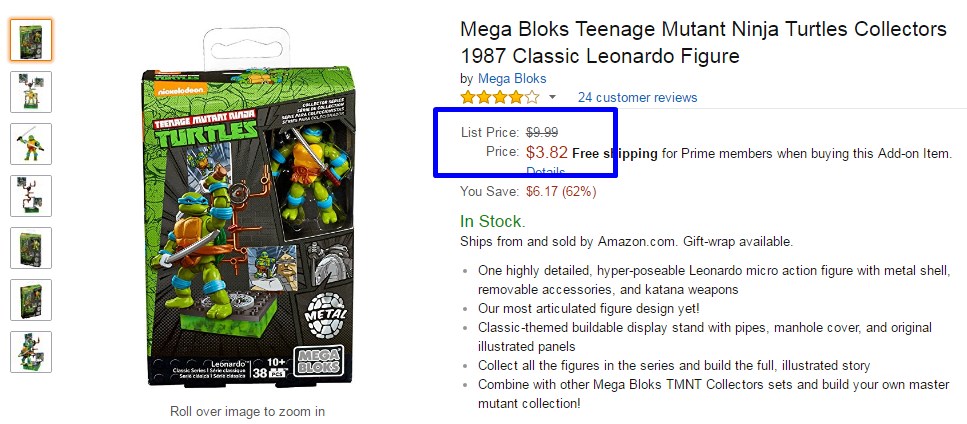Image resolution: width=967 pixels, height=424 pixels.
Task: Click the $3.82 price
Action: point(546,153)
